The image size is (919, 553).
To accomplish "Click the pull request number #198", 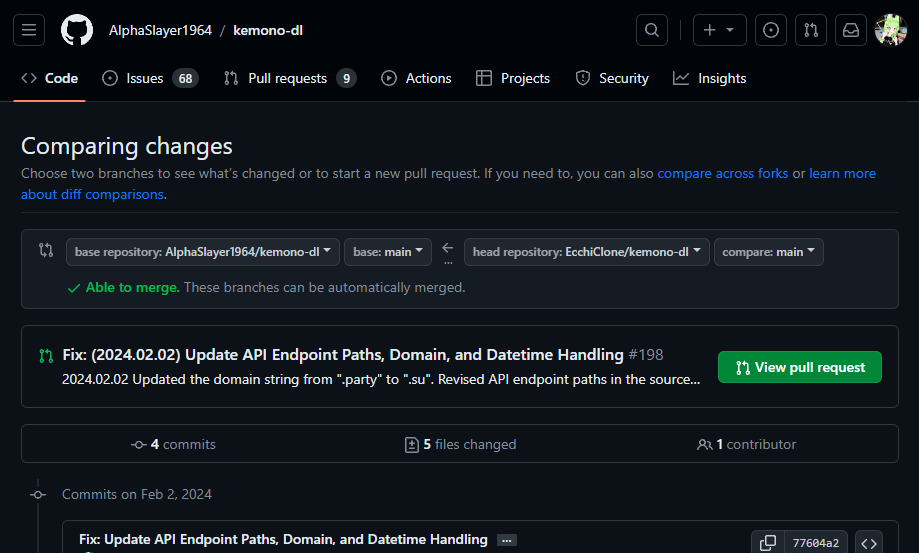I will point(646,354).
